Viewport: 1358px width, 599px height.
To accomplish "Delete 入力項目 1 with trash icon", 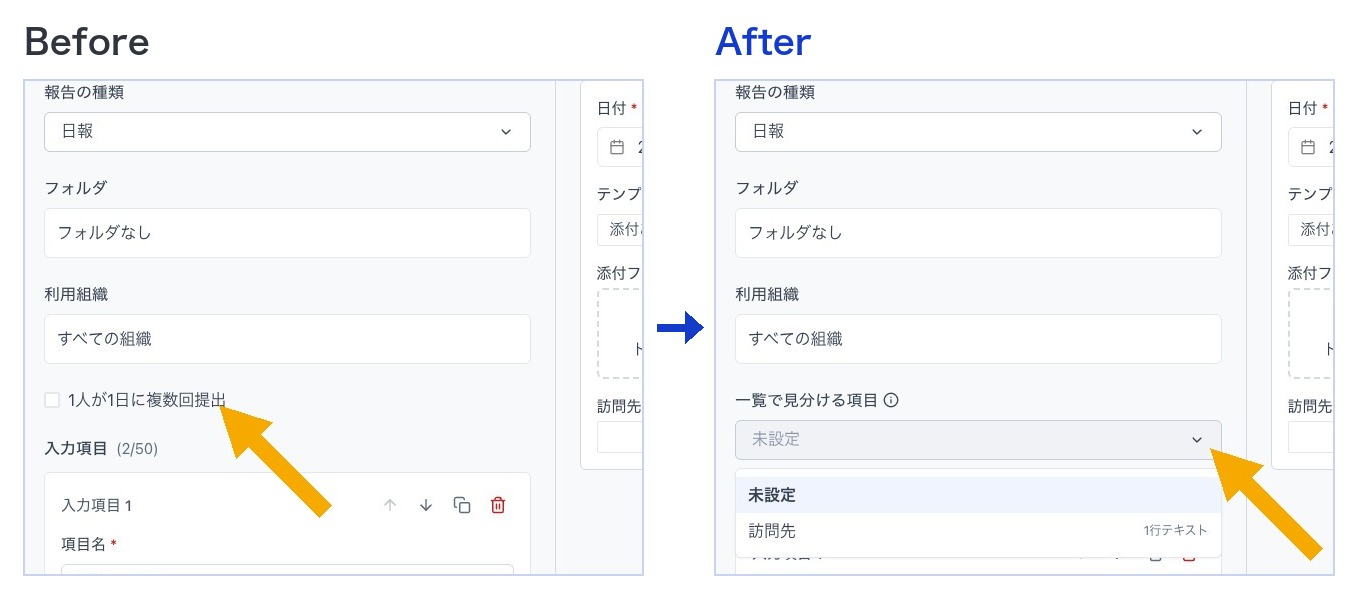I will tap(498, 505).
